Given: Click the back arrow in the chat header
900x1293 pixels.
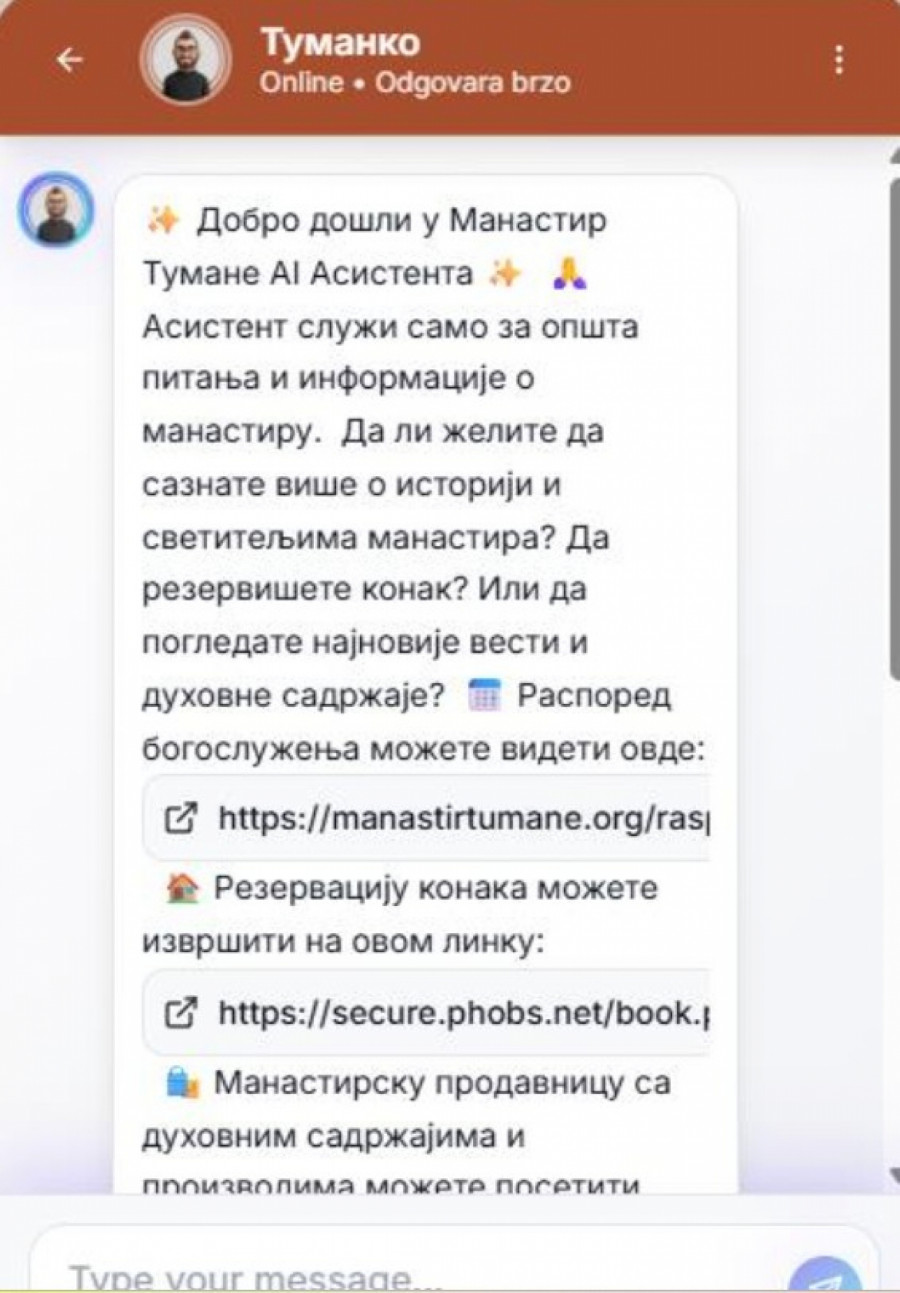Looking at the screenshot, I should (69, 60).
